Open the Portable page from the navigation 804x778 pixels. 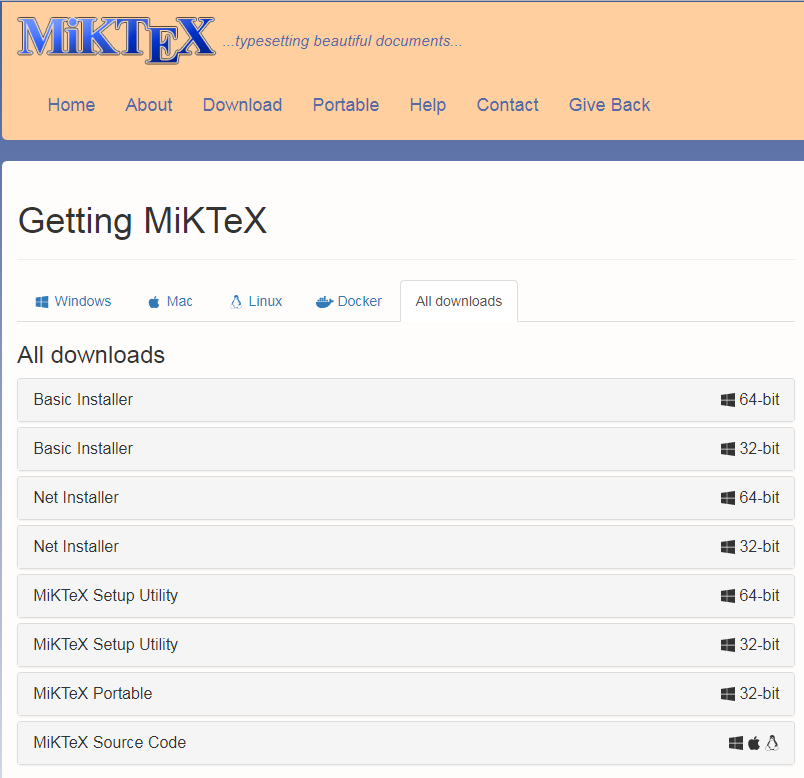coord(345,105)
